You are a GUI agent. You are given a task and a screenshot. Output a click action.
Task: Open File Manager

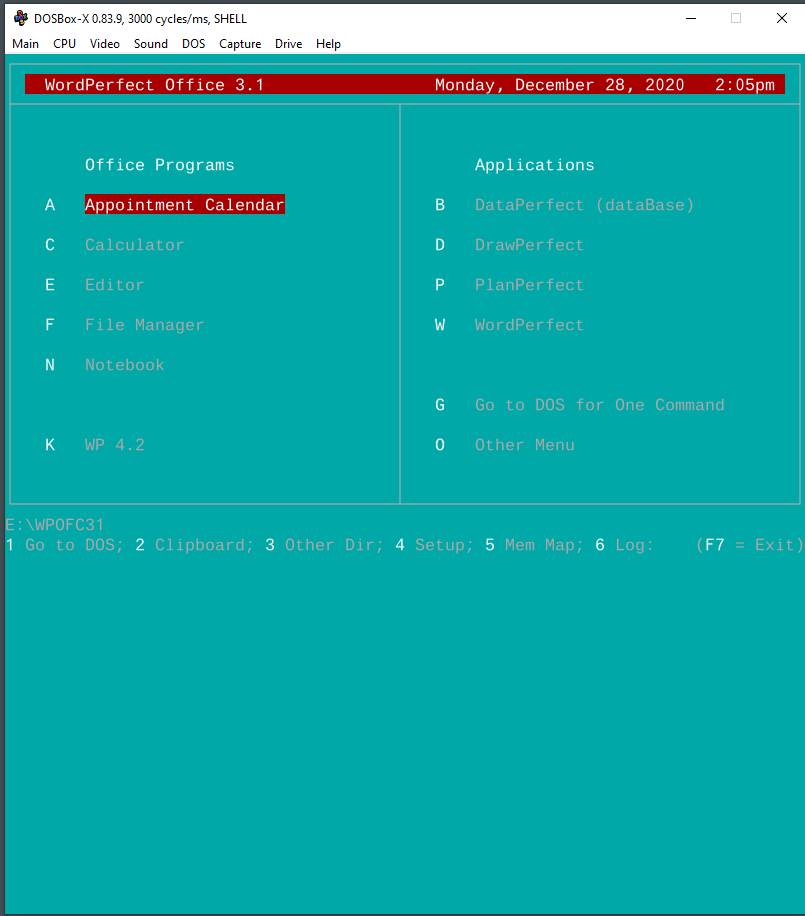[144, 324]
